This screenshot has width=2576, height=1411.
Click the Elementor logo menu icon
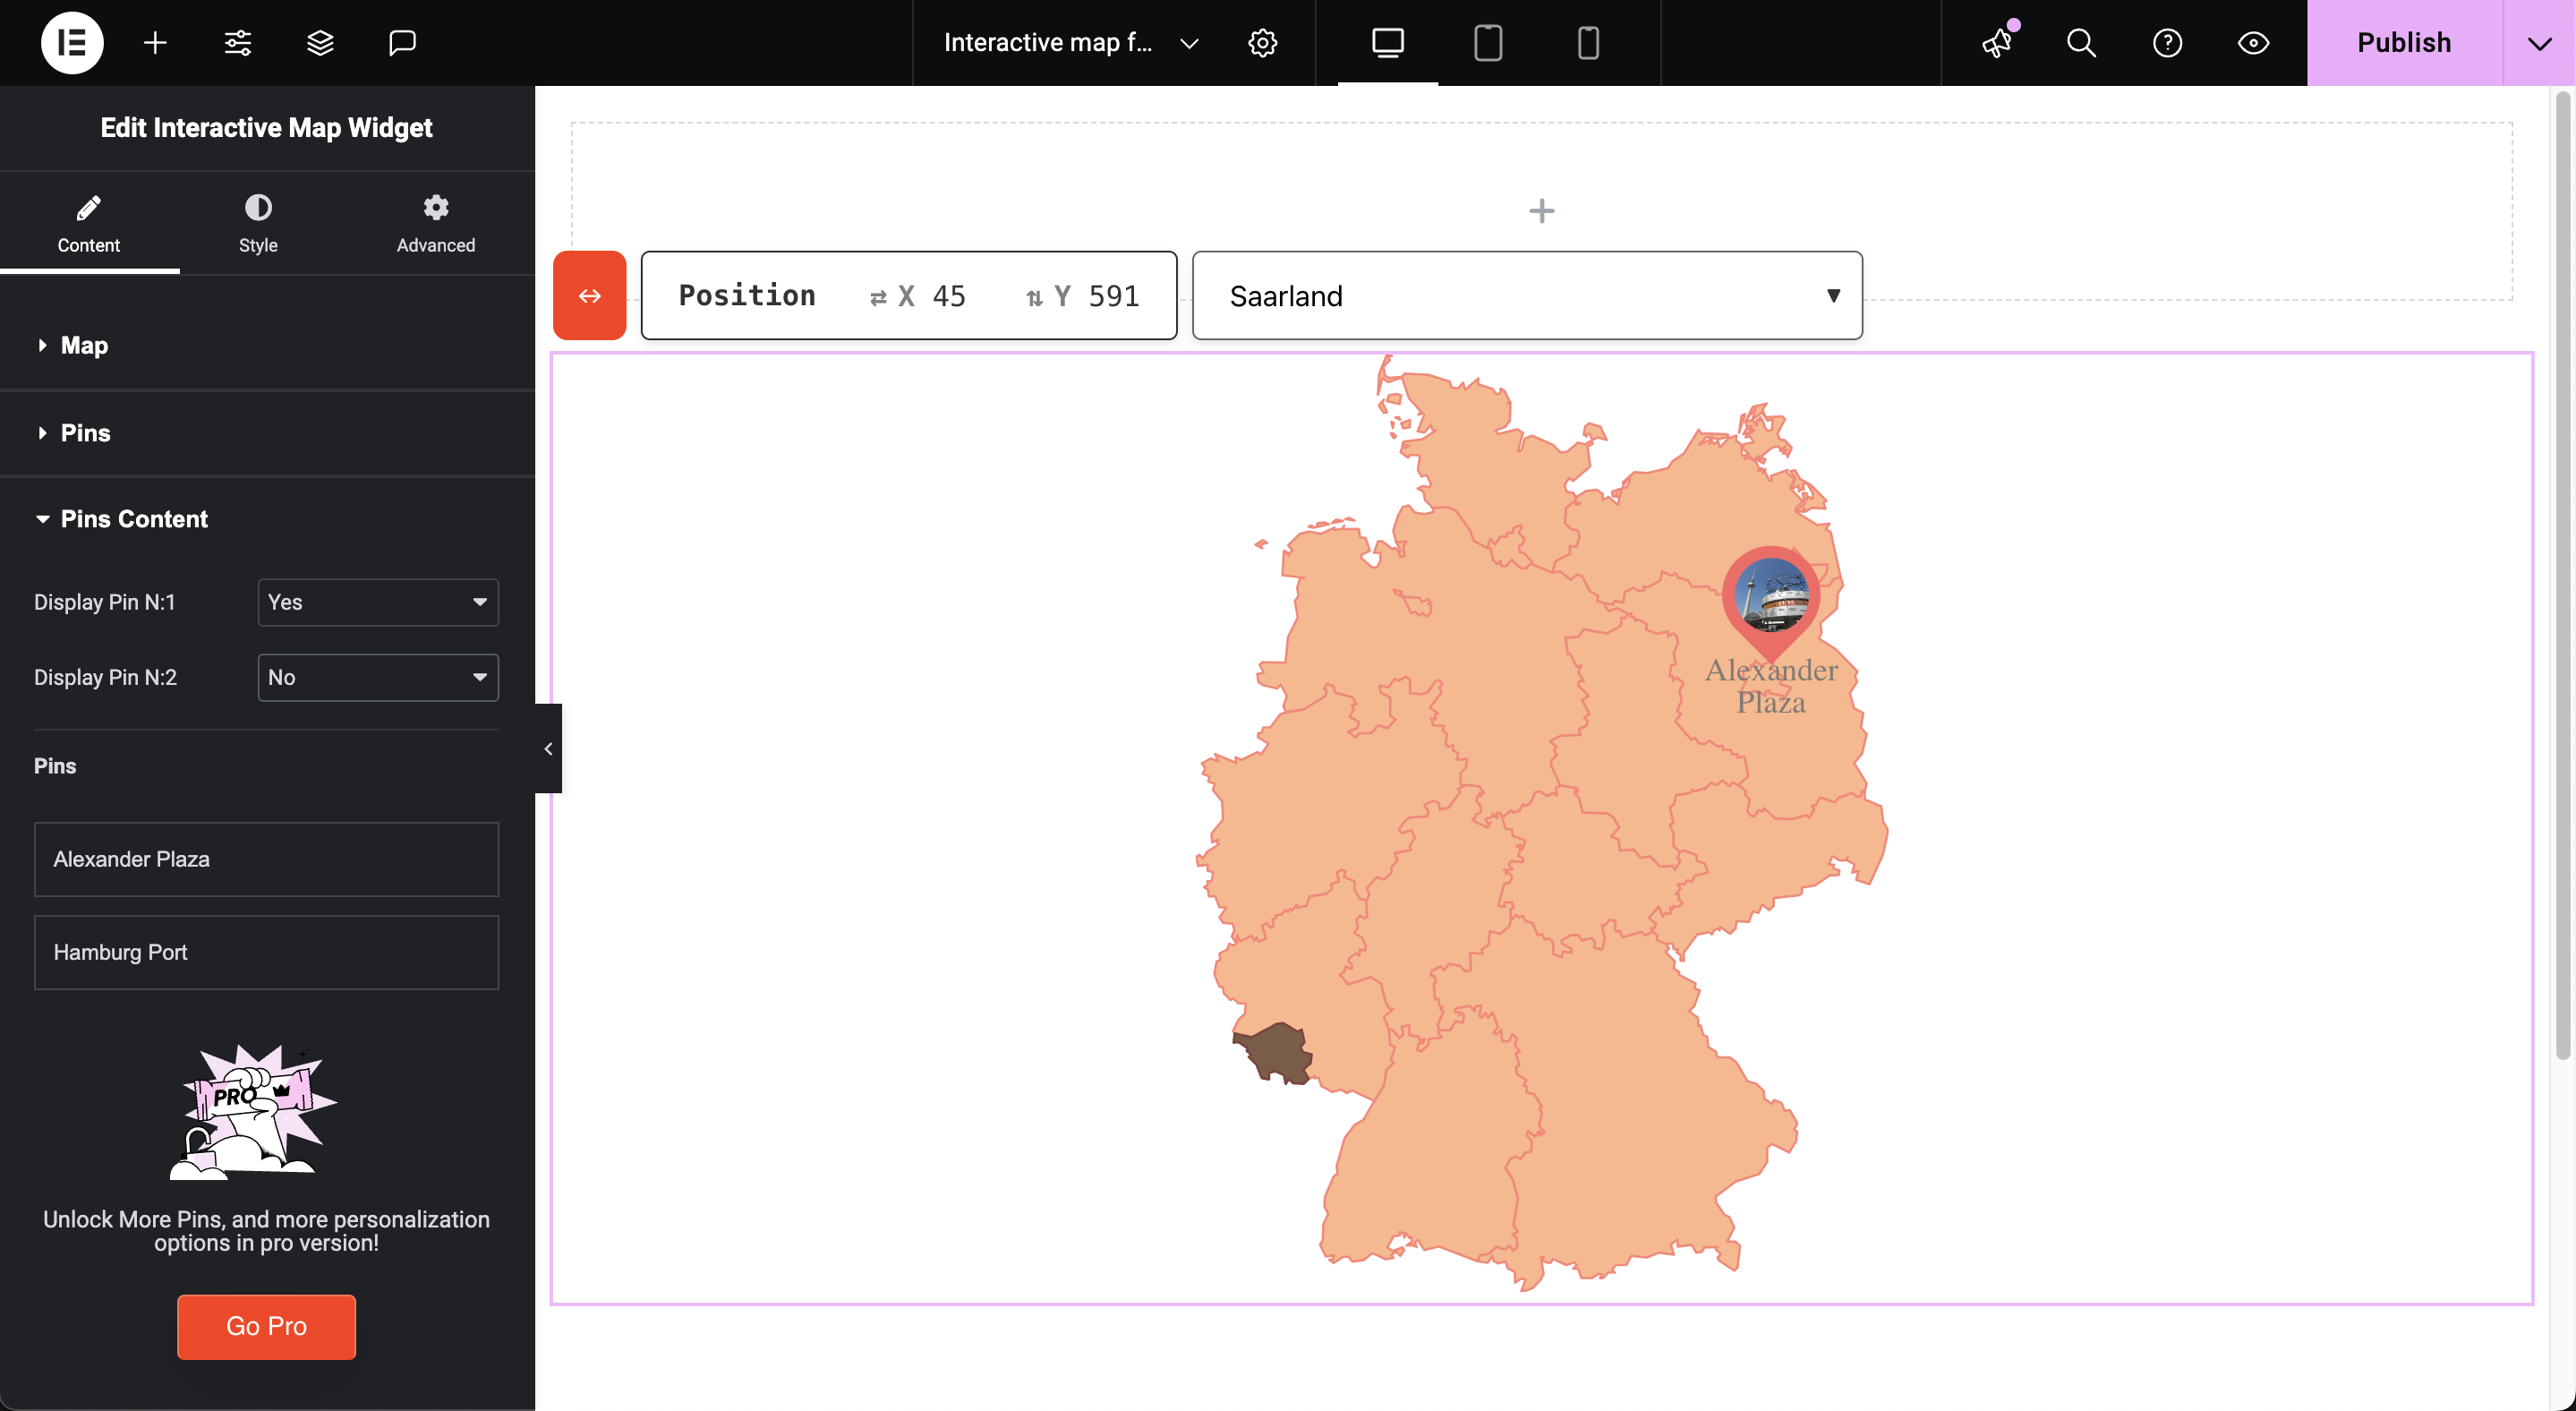pyautogui.click(x=72, y=43)
